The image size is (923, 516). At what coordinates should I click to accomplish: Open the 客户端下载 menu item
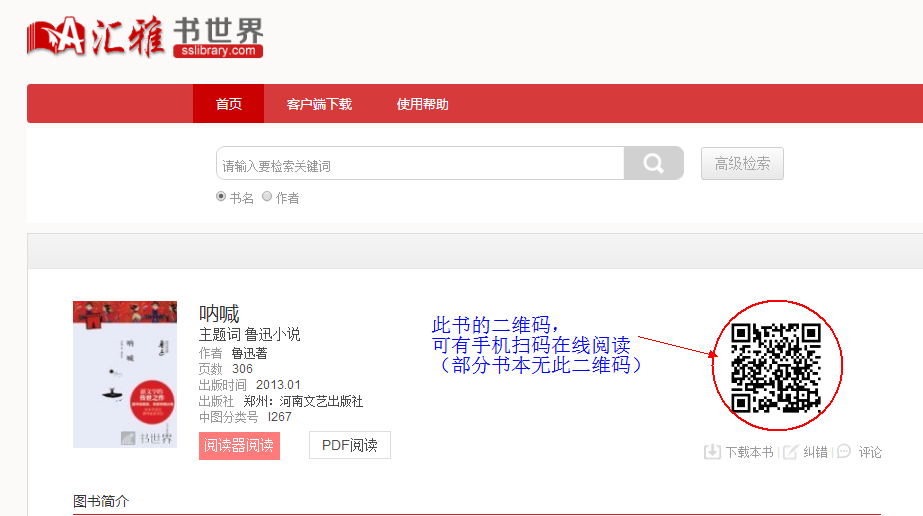coord(319,104)
